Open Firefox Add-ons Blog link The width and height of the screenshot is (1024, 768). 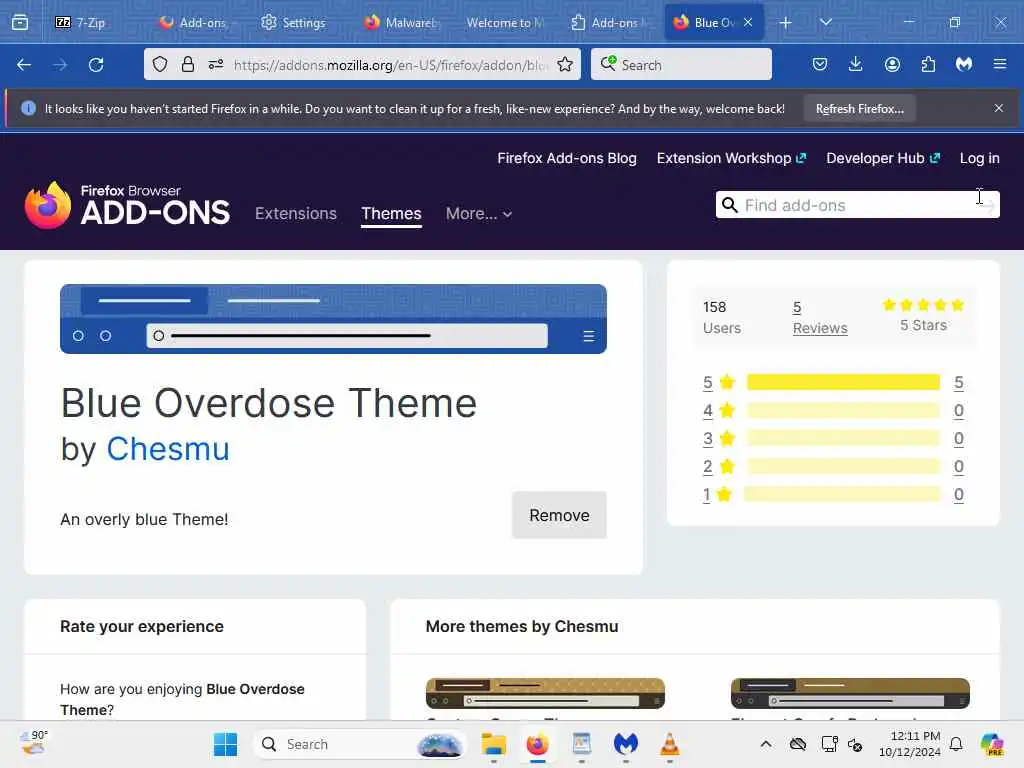point(567,158)
